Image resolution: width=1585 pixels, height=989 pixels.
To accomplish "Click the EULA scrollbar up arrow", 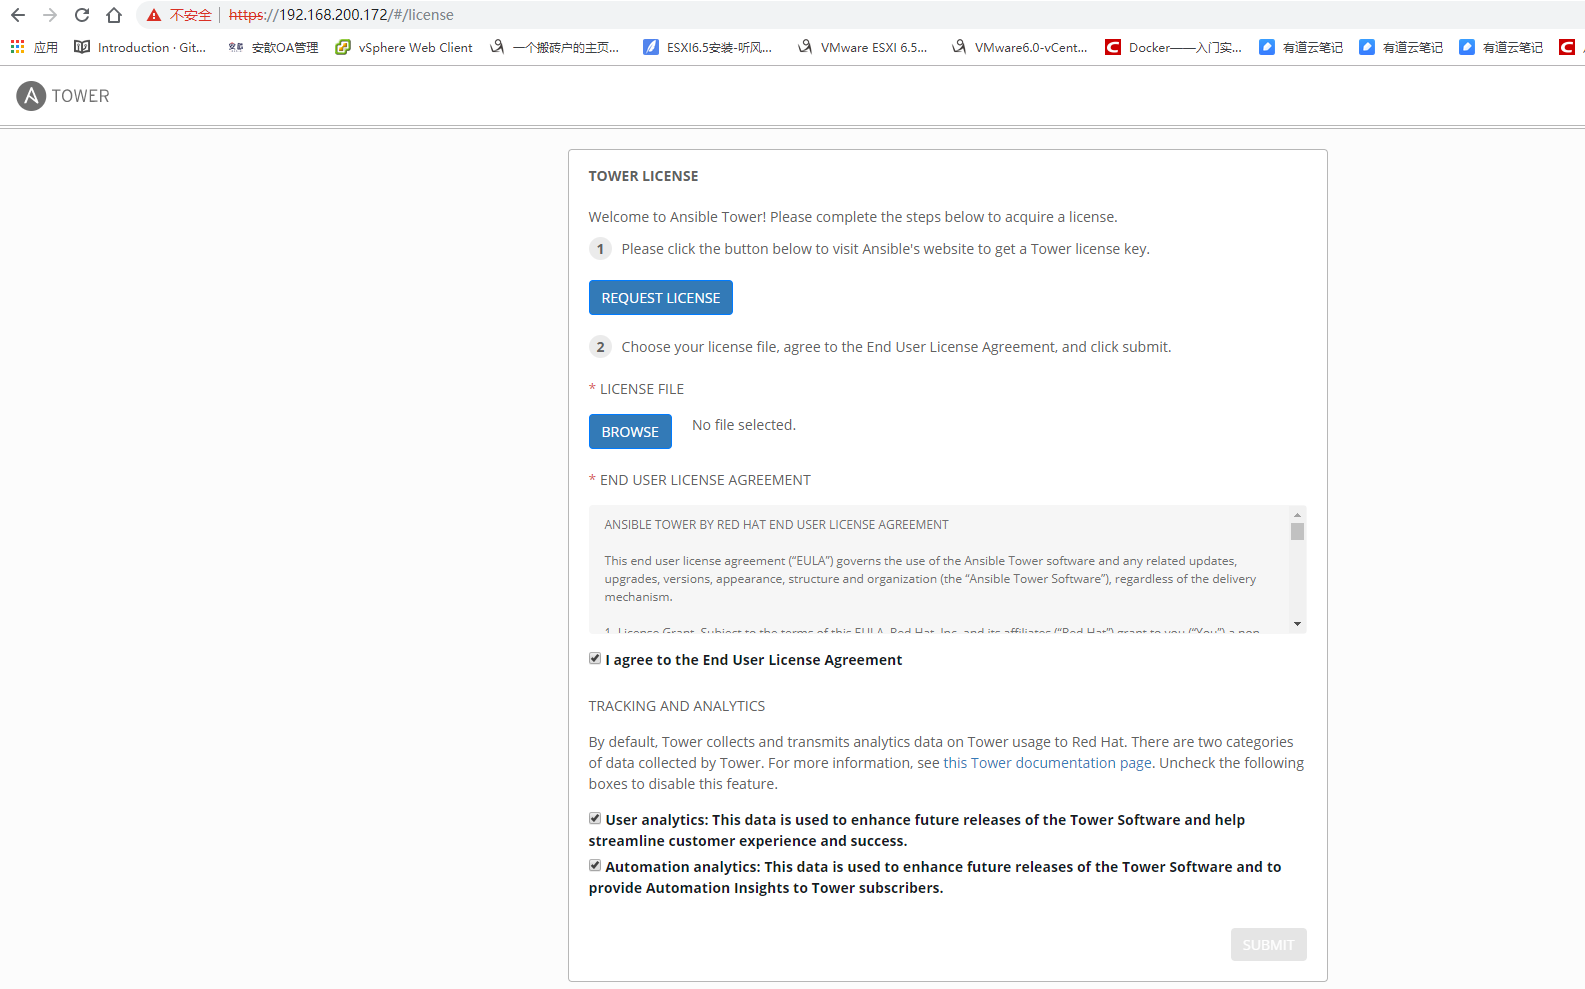I will [x=1297, y=515].
